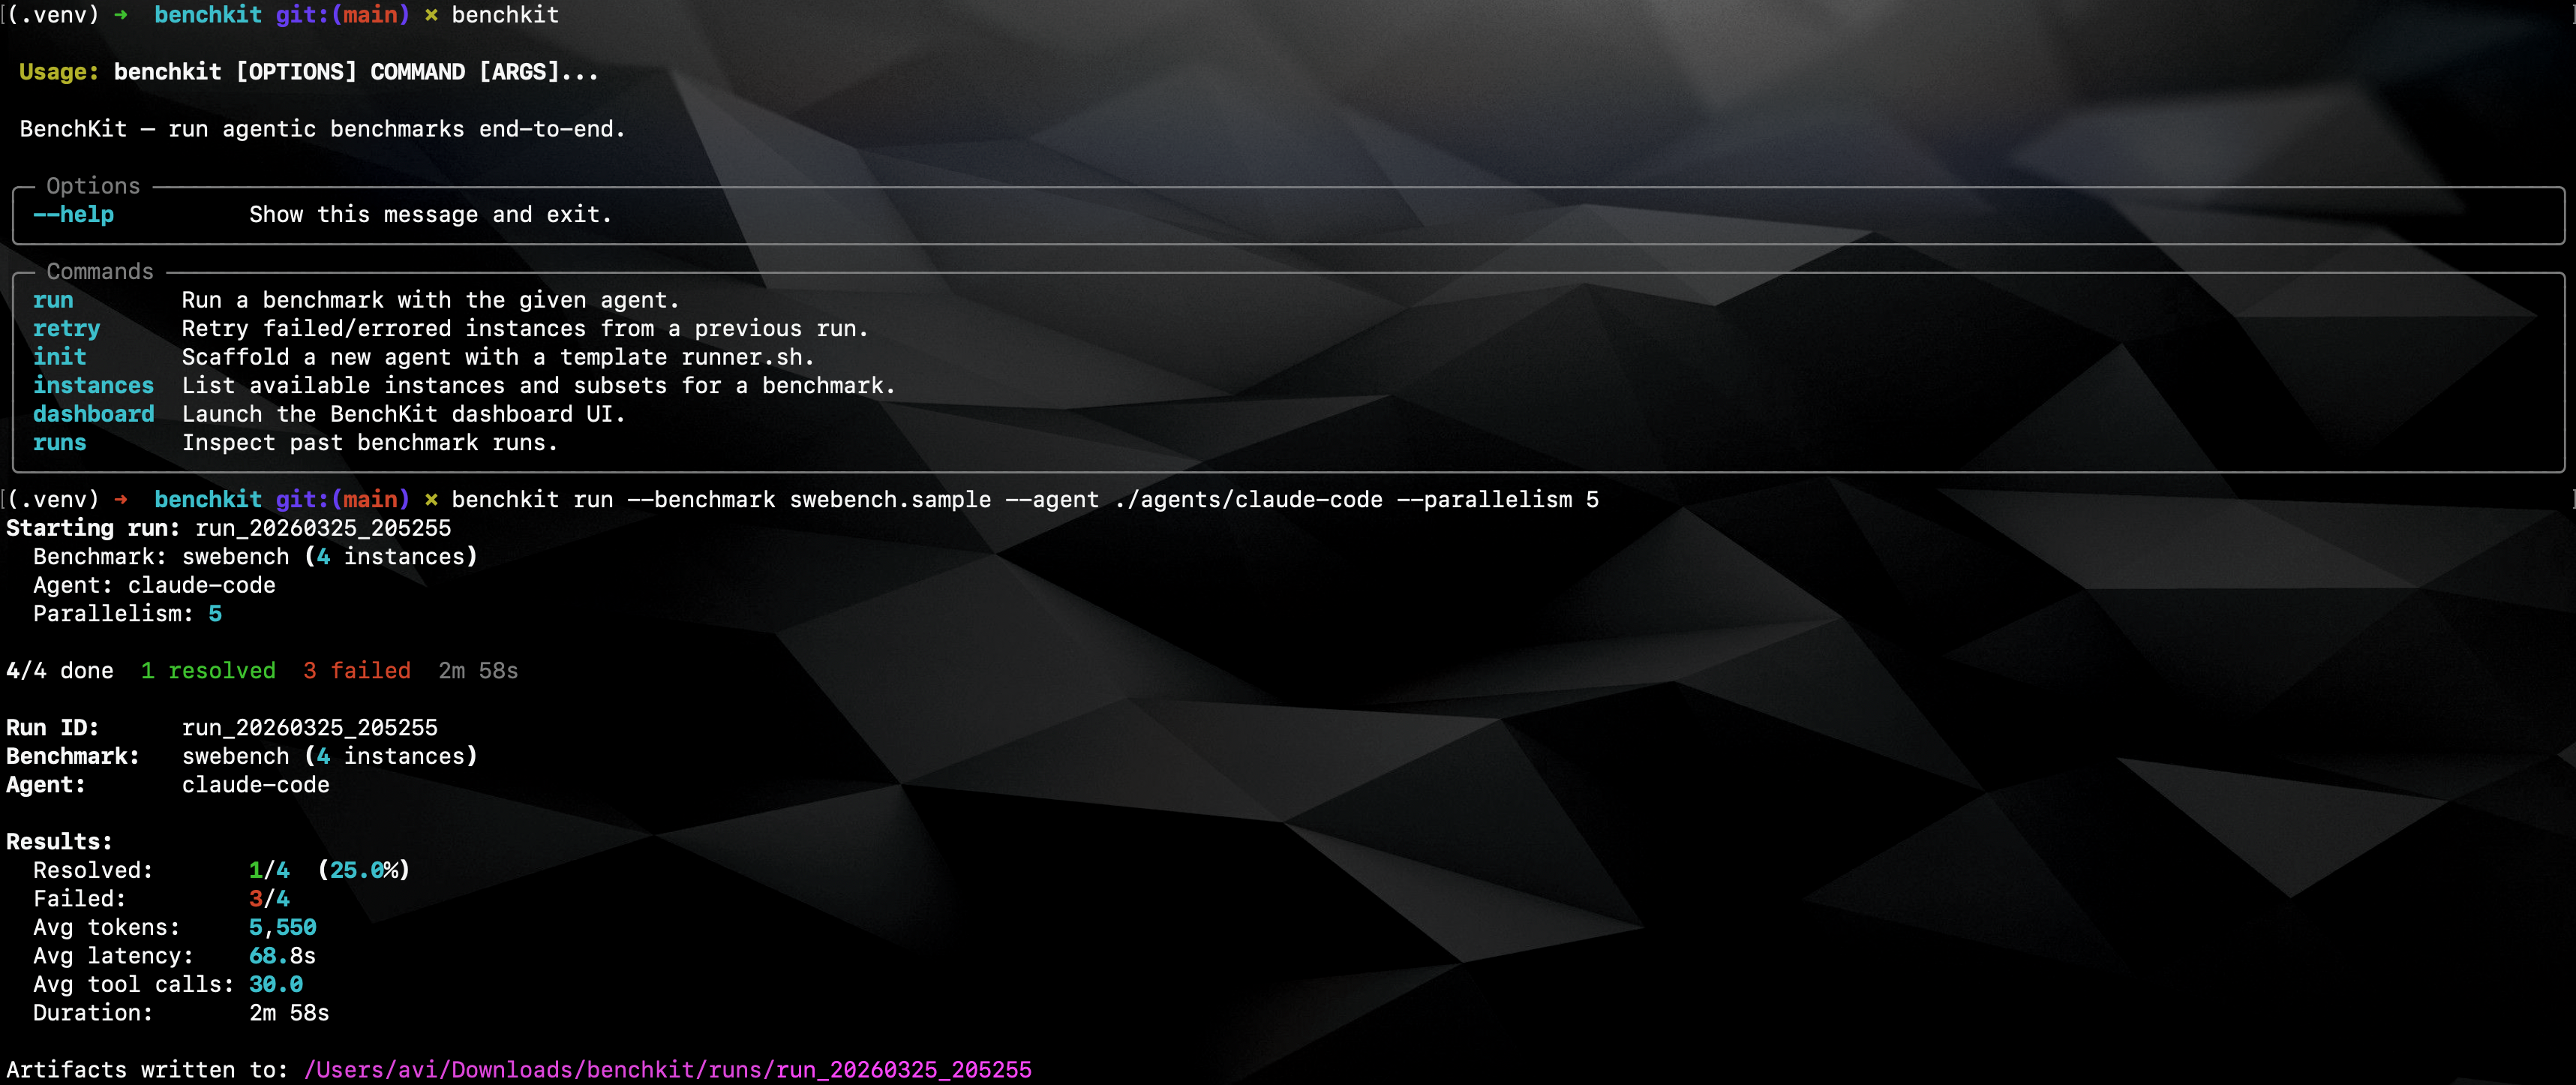The image size is (2576, 1085).
Task: Click the artifacts path ending in run_20260325_205255
Action: point(667,1069)
